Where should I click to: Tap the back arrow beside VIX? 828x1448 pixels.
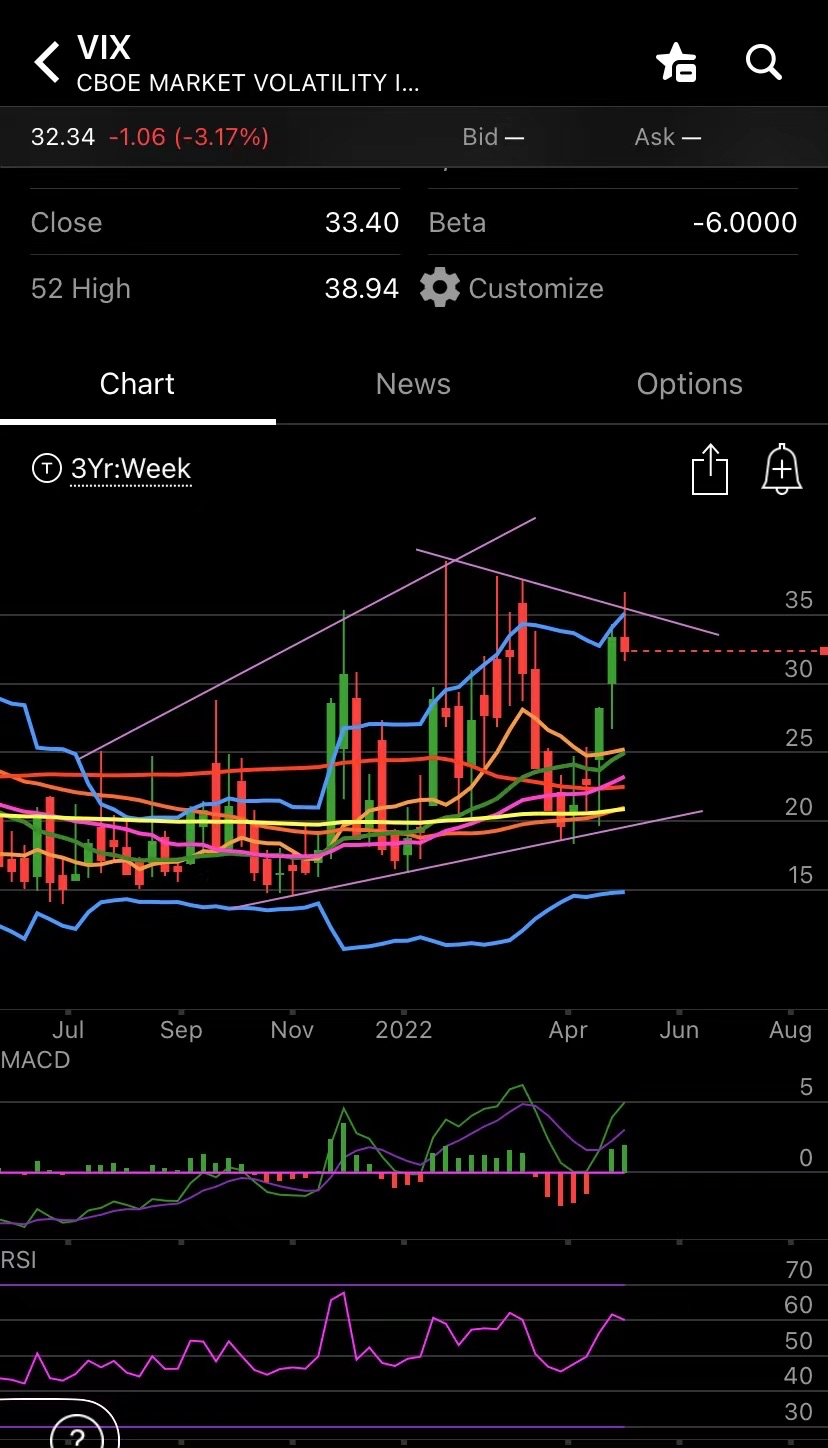(47, 62)
